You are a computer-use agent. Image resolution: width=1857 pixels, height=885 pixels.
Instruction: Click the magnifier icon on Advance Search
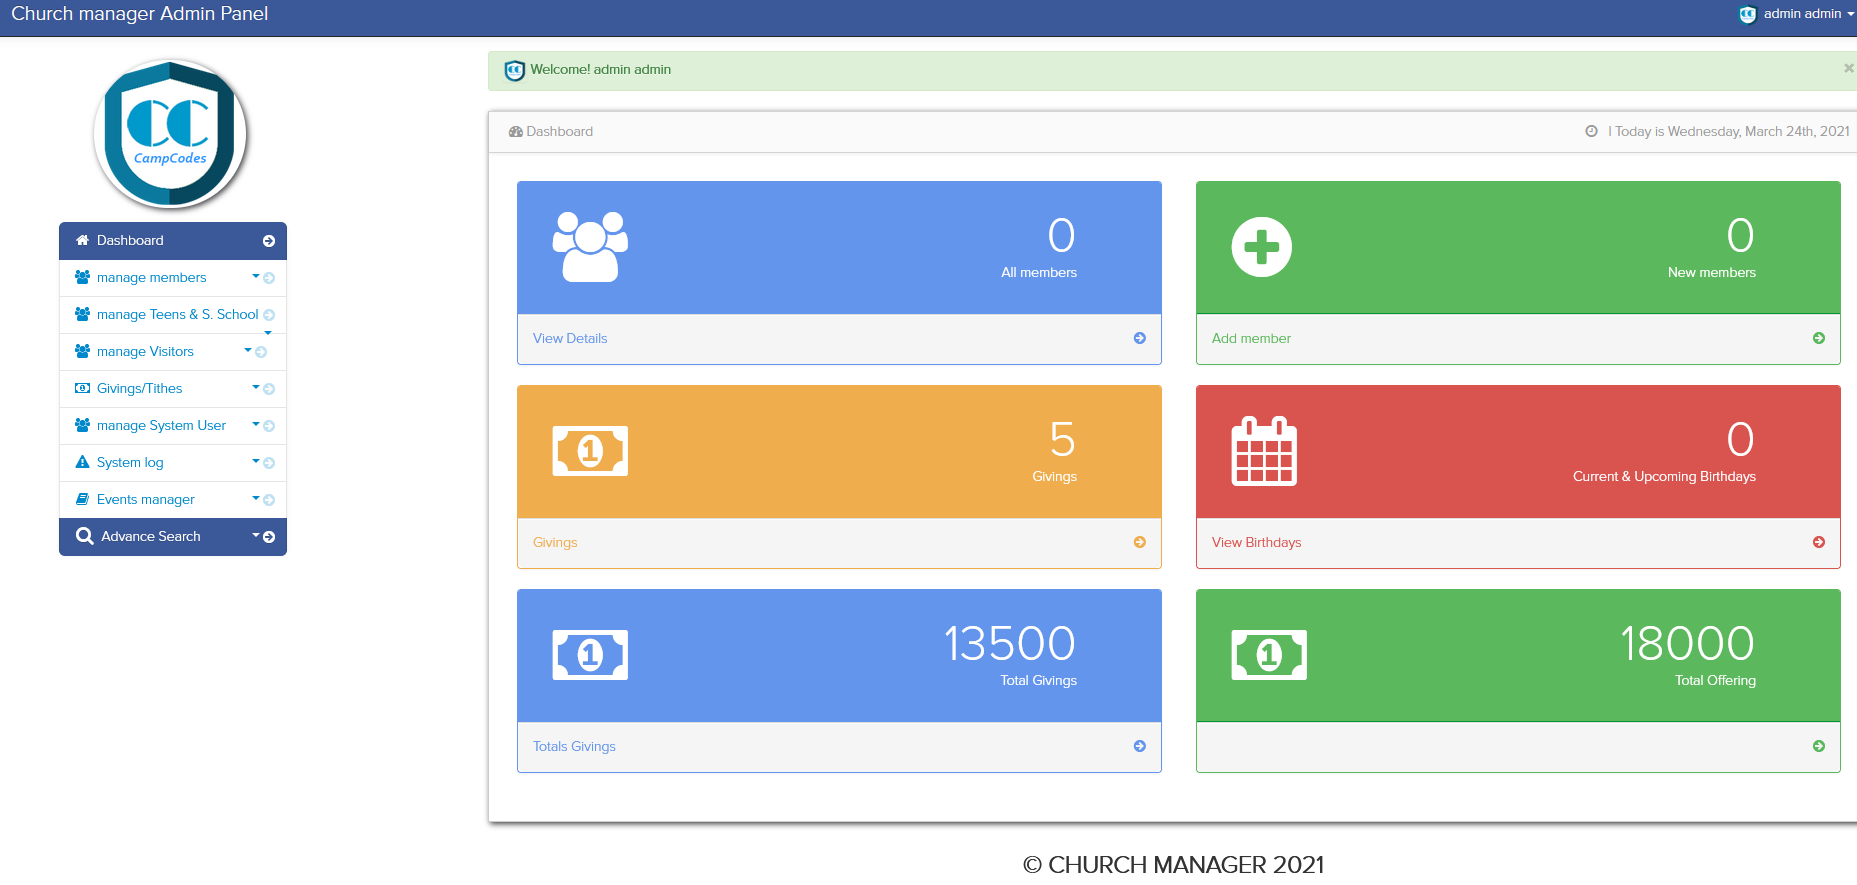click(x=85, y=536)
